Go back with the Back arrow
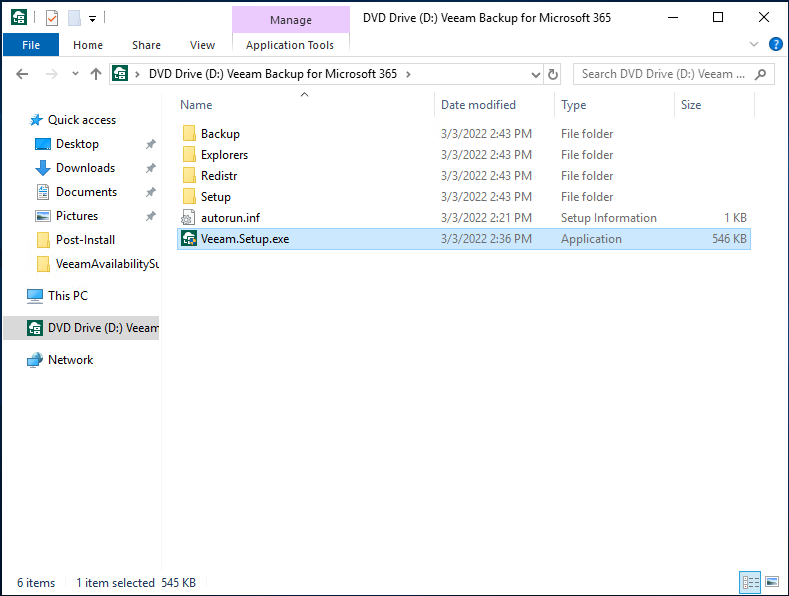This screenshot has height=596, width=789. (x=22, y=74)
